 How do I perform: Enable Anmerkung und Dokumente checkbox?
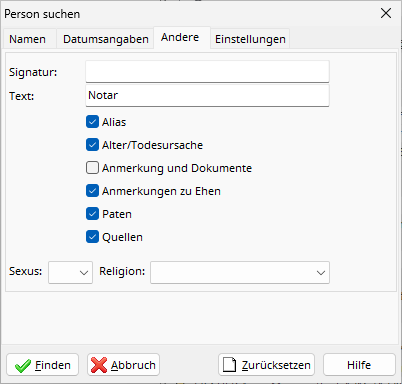pos(92,168)
